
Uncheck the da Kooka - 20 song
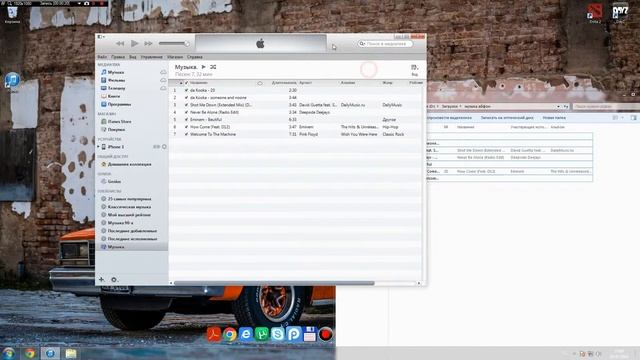pyautogui.click(x=187, y=90)
